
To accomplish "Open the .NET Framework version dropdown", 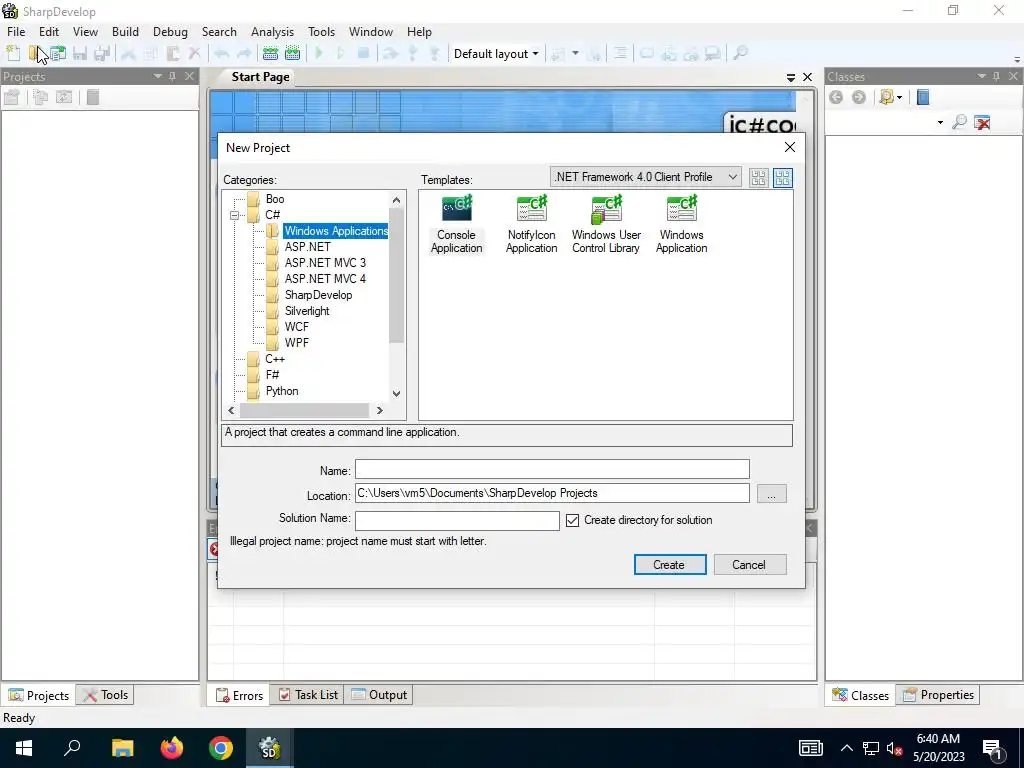I will [x=646, y=177].
